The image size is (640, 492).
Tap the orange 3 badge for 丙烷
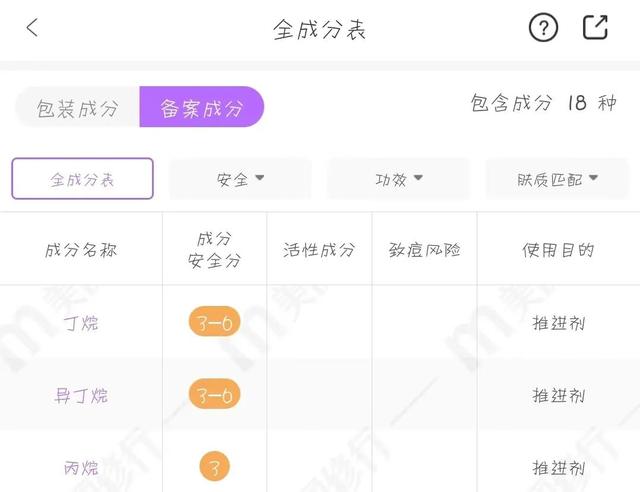[x=214, y=466]
